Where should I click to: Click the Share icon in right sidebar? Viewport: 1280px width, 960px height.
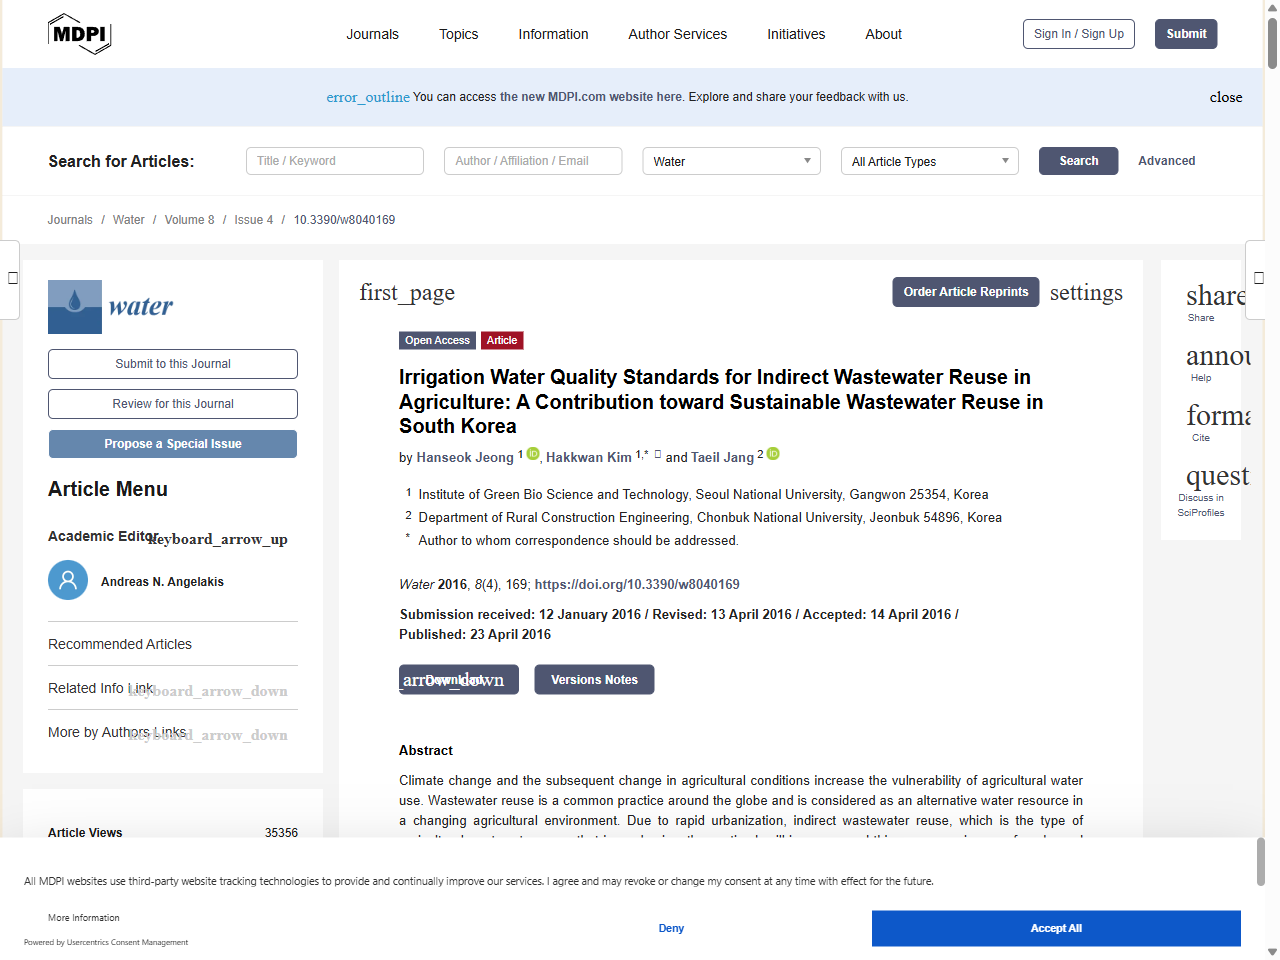coord(1213,297)
